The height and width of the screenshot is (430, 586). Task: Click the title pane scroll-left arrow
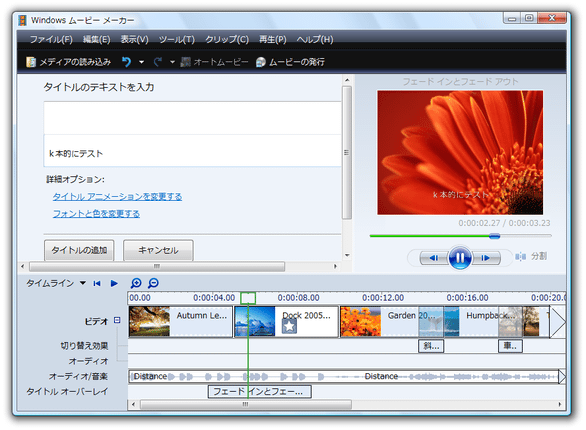(23, 266)
